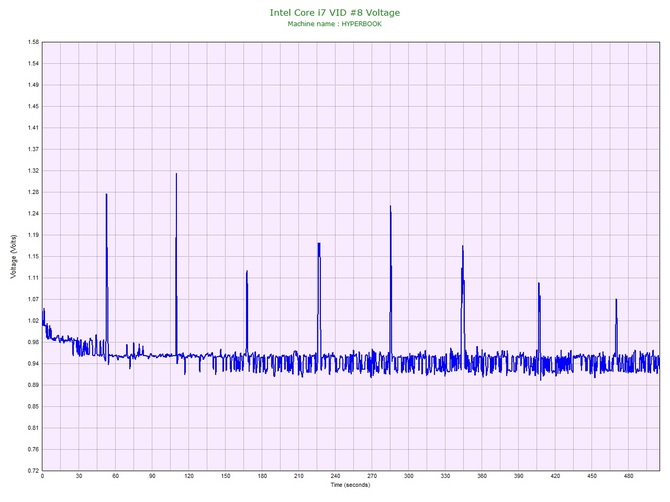Click the voltage spike peak near 285 seconds
This screenshot has width=670, height=502.
391,207
